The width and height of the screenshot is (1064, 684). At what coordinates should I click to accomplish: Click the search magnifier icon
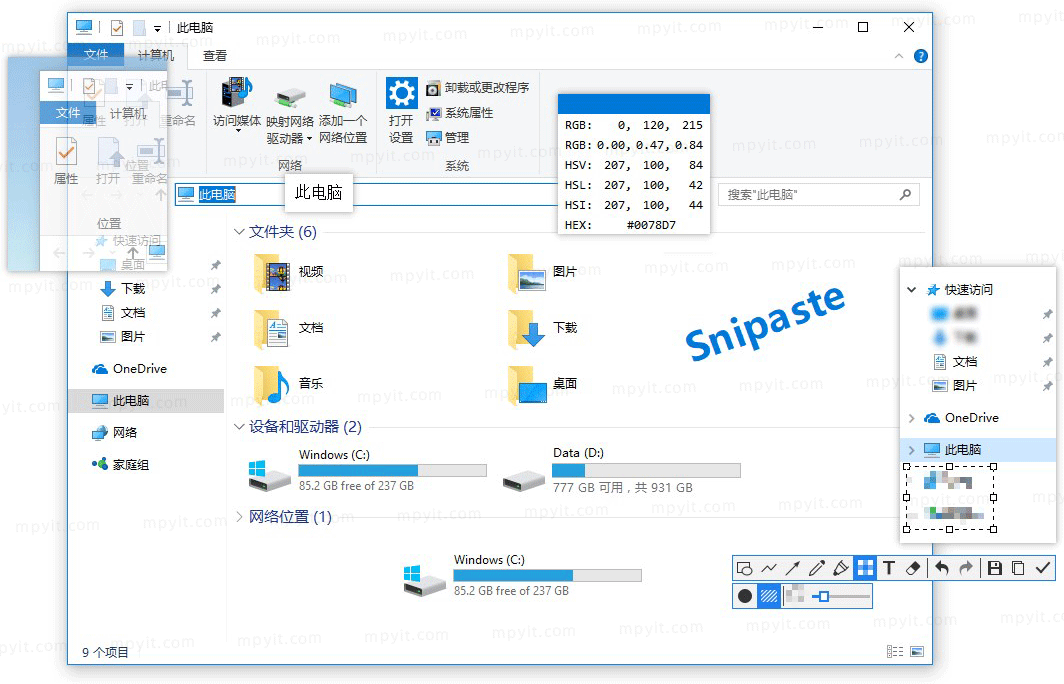[x=905, y=195]
